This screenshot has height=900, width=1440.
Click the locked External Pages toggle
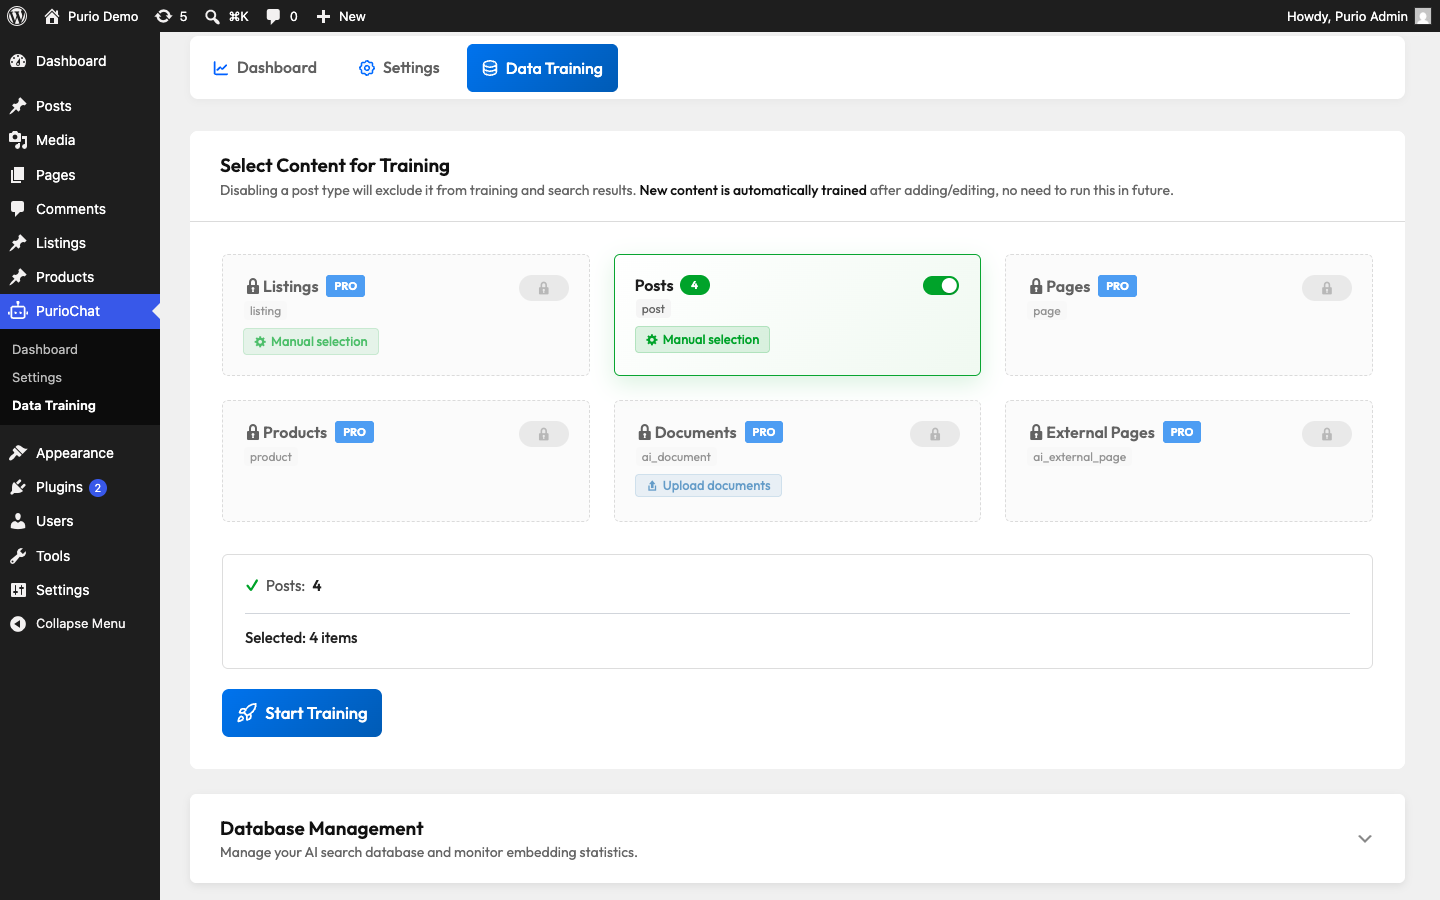[x=1327, y=434]
